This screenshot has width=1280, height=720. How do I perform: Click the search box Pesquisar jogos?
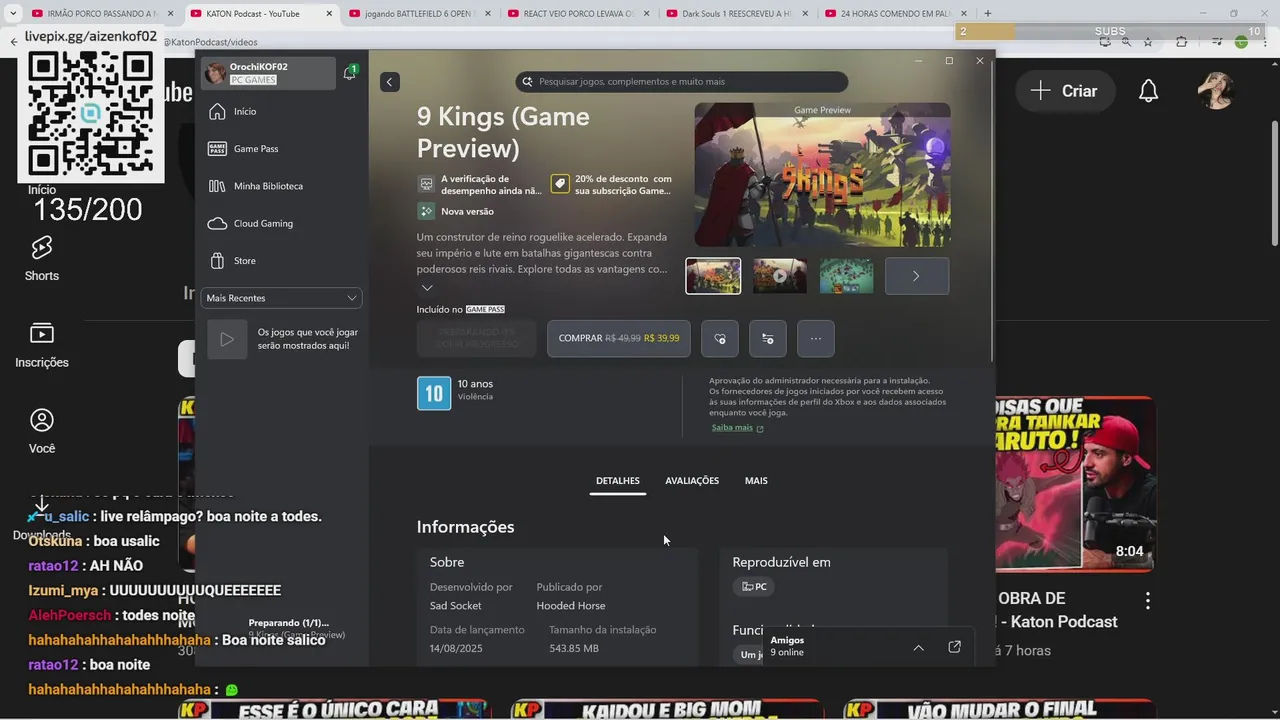pos(682,82)
